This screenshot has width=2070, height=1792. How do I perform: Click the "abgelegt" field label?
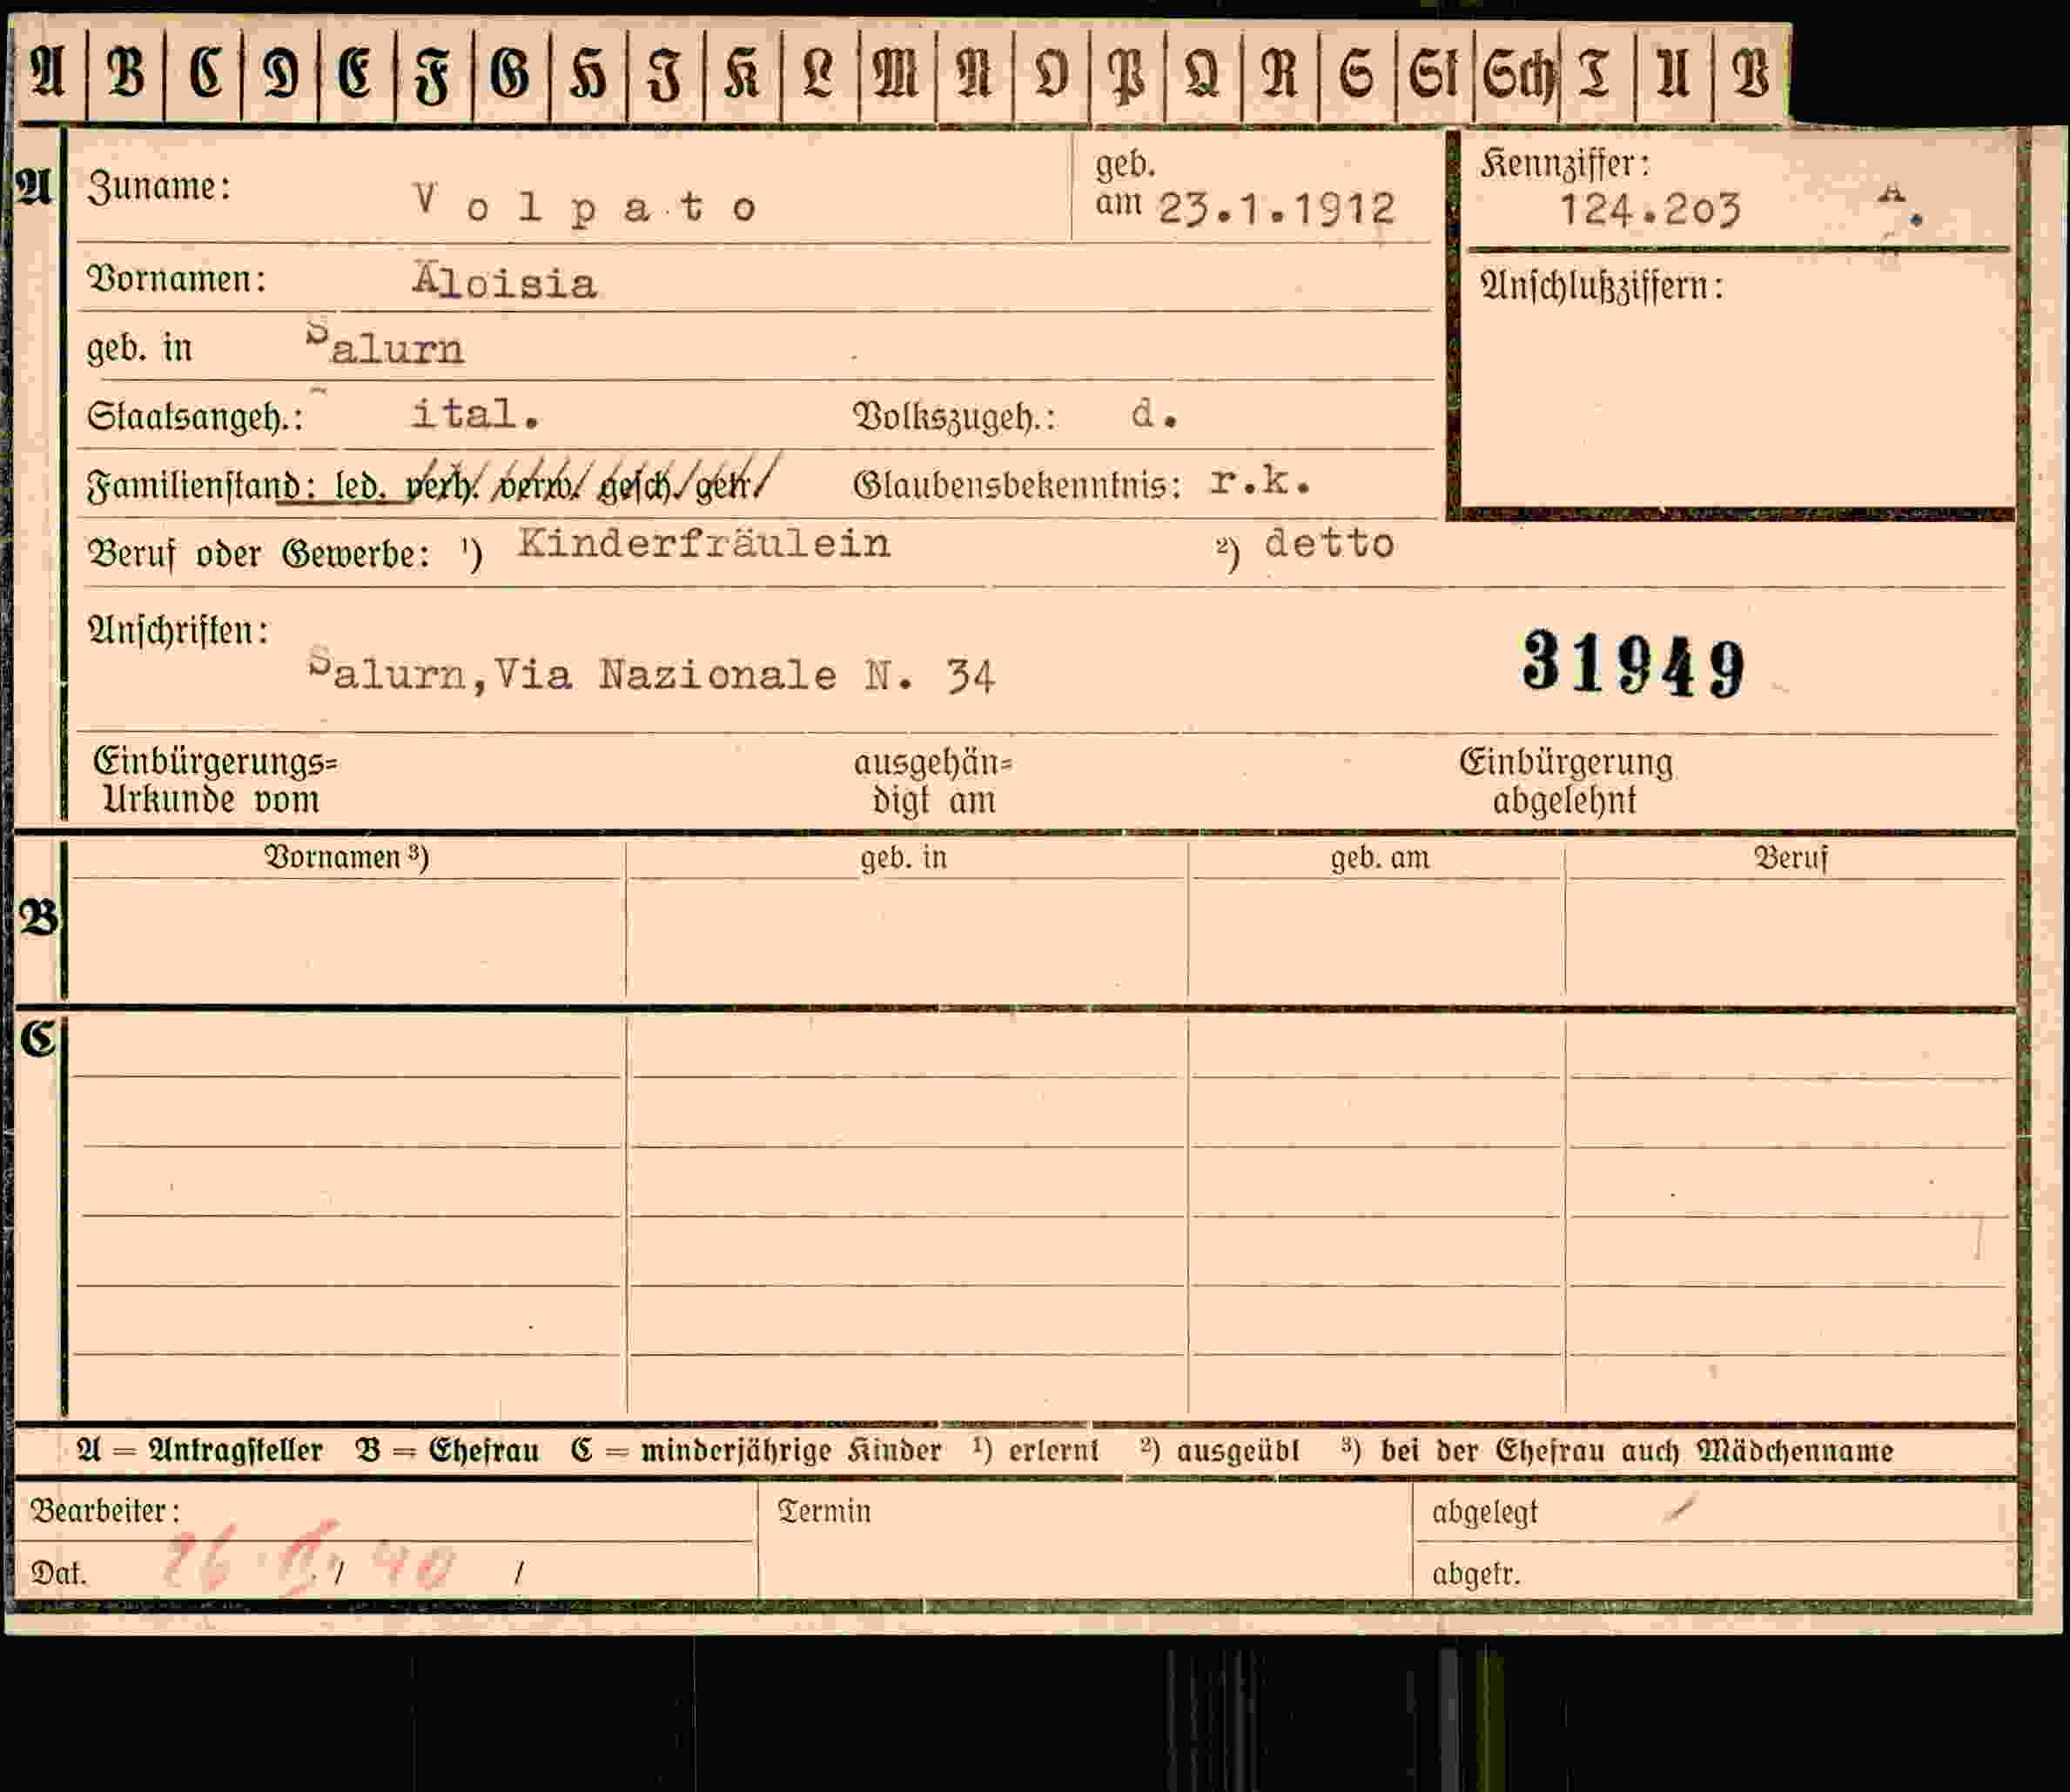[1484, 1513]
